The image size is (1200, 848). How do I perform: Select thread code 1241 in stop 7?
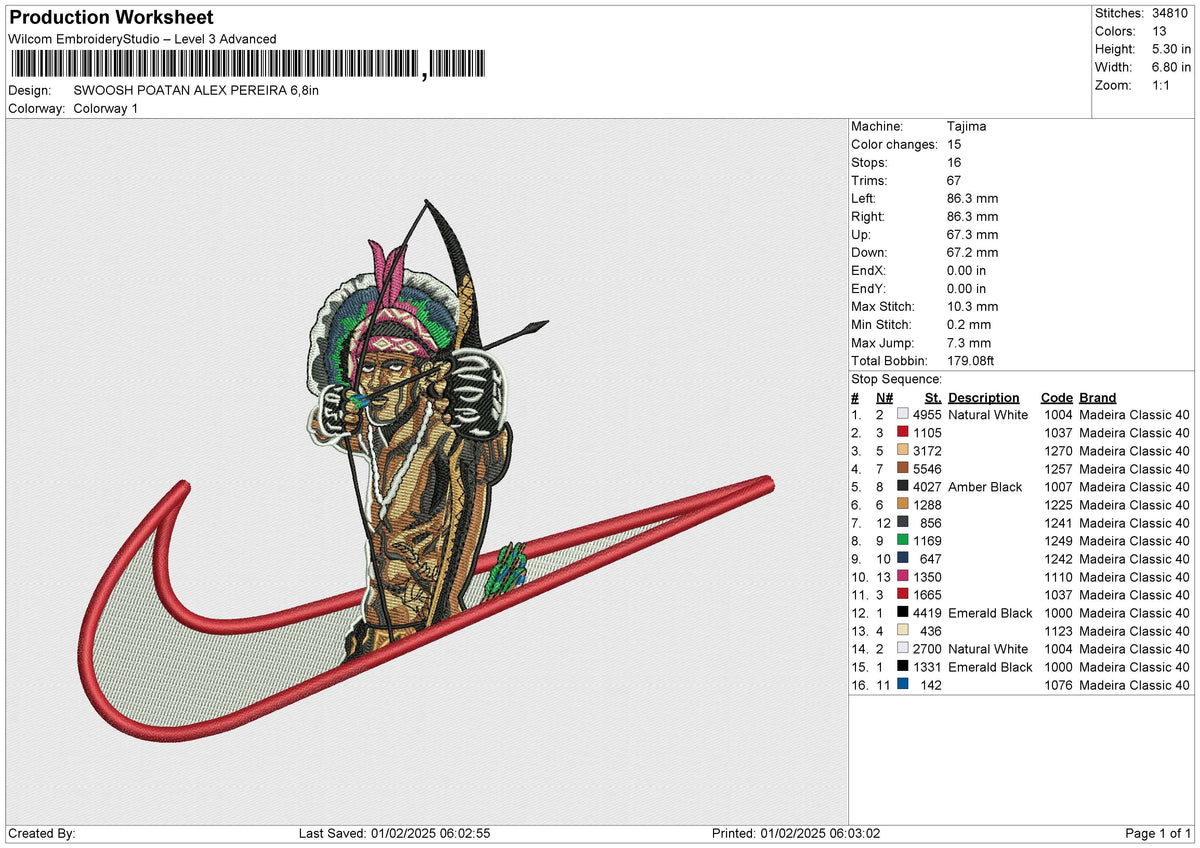click(1058, 522)
